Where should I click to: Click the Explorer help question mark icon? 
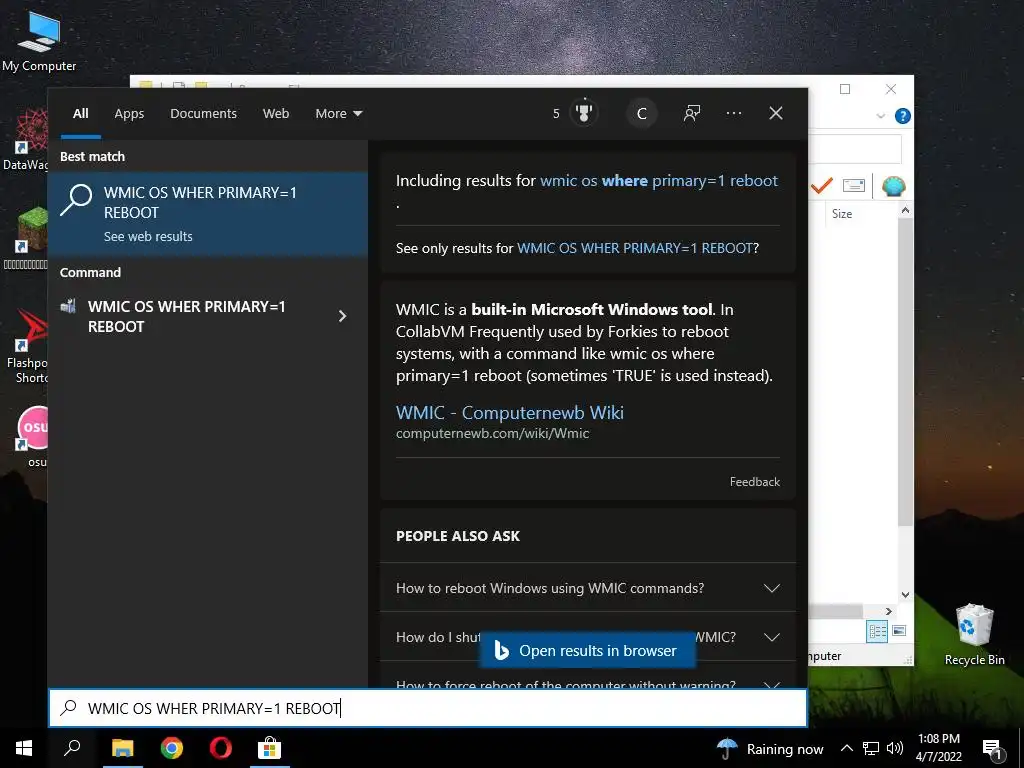pyautogui.click(x=903, y=116)
